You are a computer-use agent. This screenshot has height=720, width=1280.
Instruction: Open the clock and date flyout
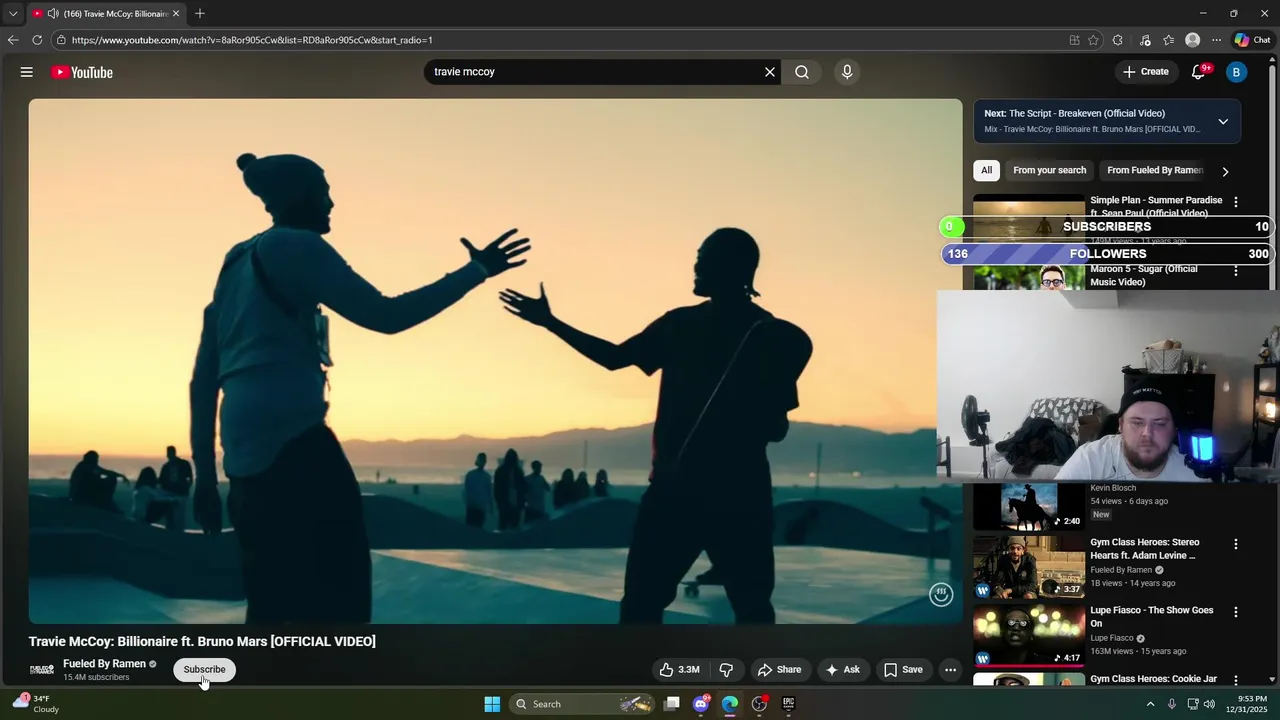(1246, 704)
